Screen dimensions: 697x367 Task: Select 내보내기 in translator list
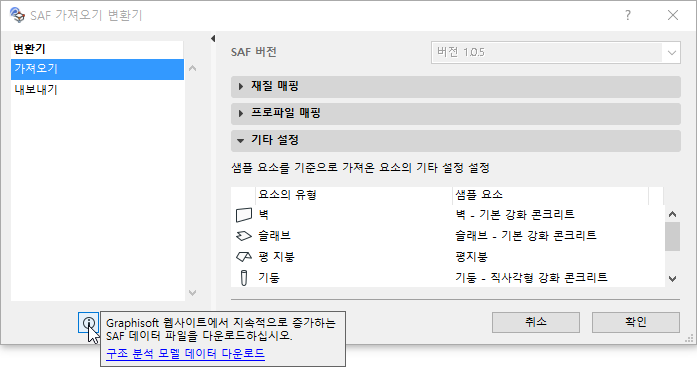click(x=97, y=90)
